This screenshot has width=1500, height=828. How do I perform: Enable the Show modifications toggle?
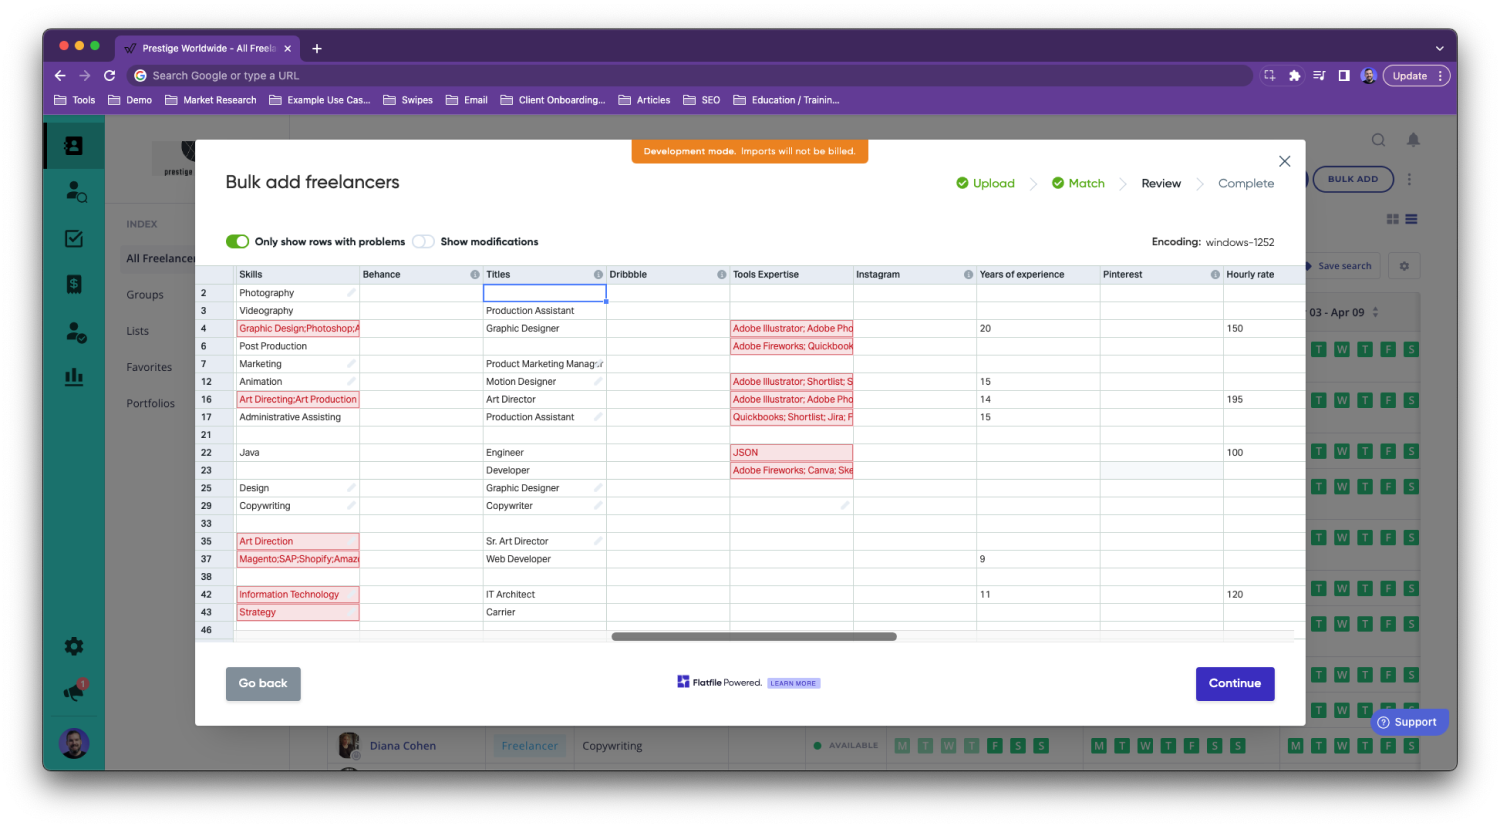pyautogui.click(x=423, y=242)
